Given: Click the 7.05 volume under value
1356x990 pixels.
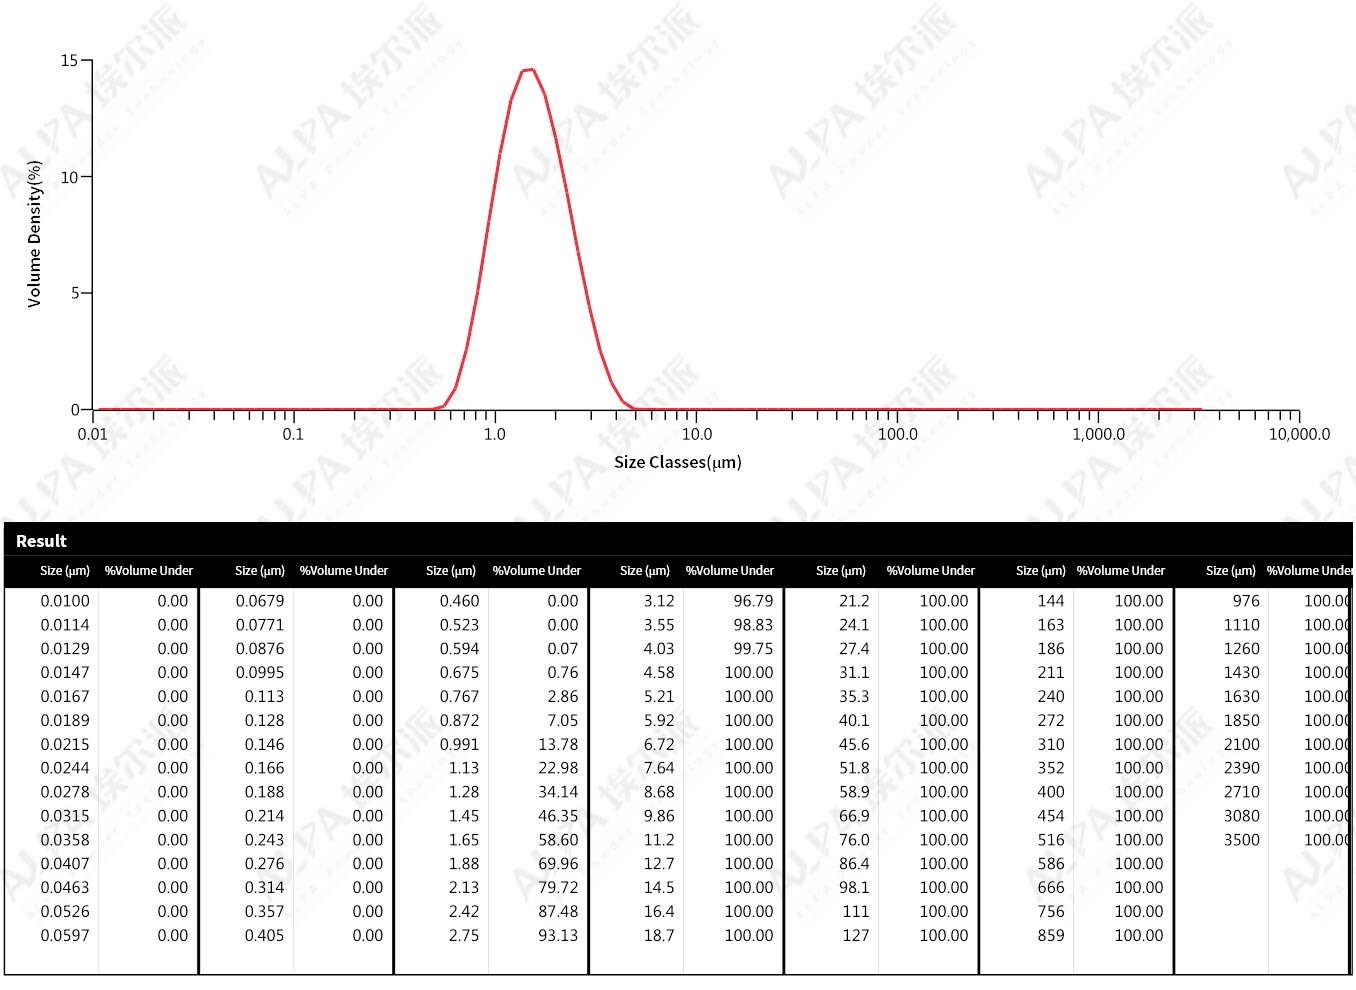Looking at the screenshot, I should [563, 721].
